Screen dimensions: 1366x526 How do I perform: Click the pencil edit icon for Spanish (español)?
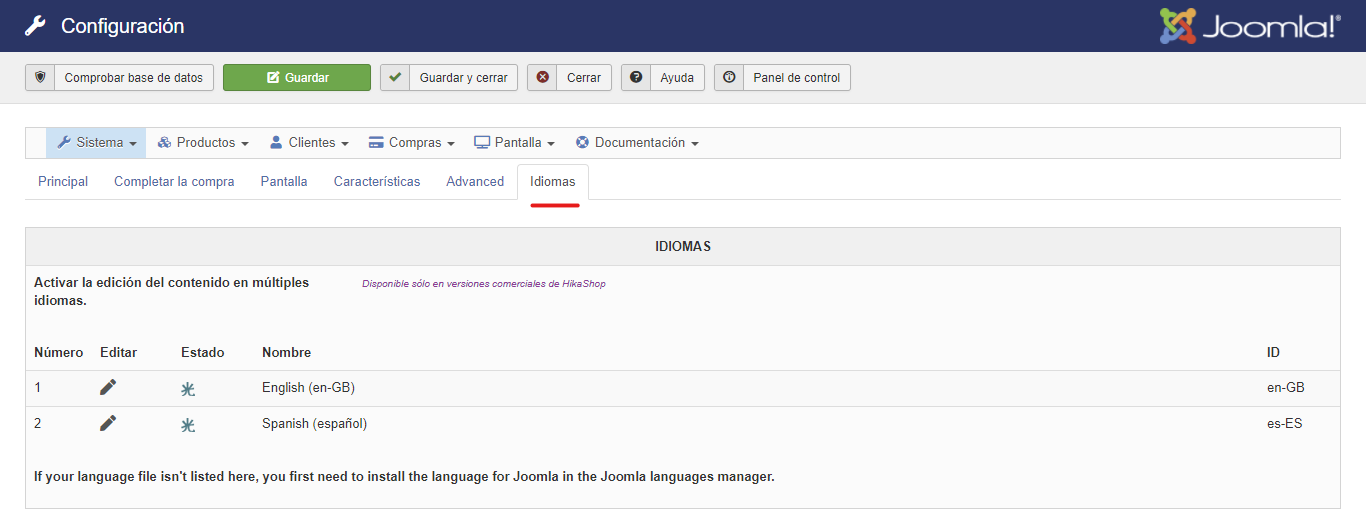coord(108,423)
